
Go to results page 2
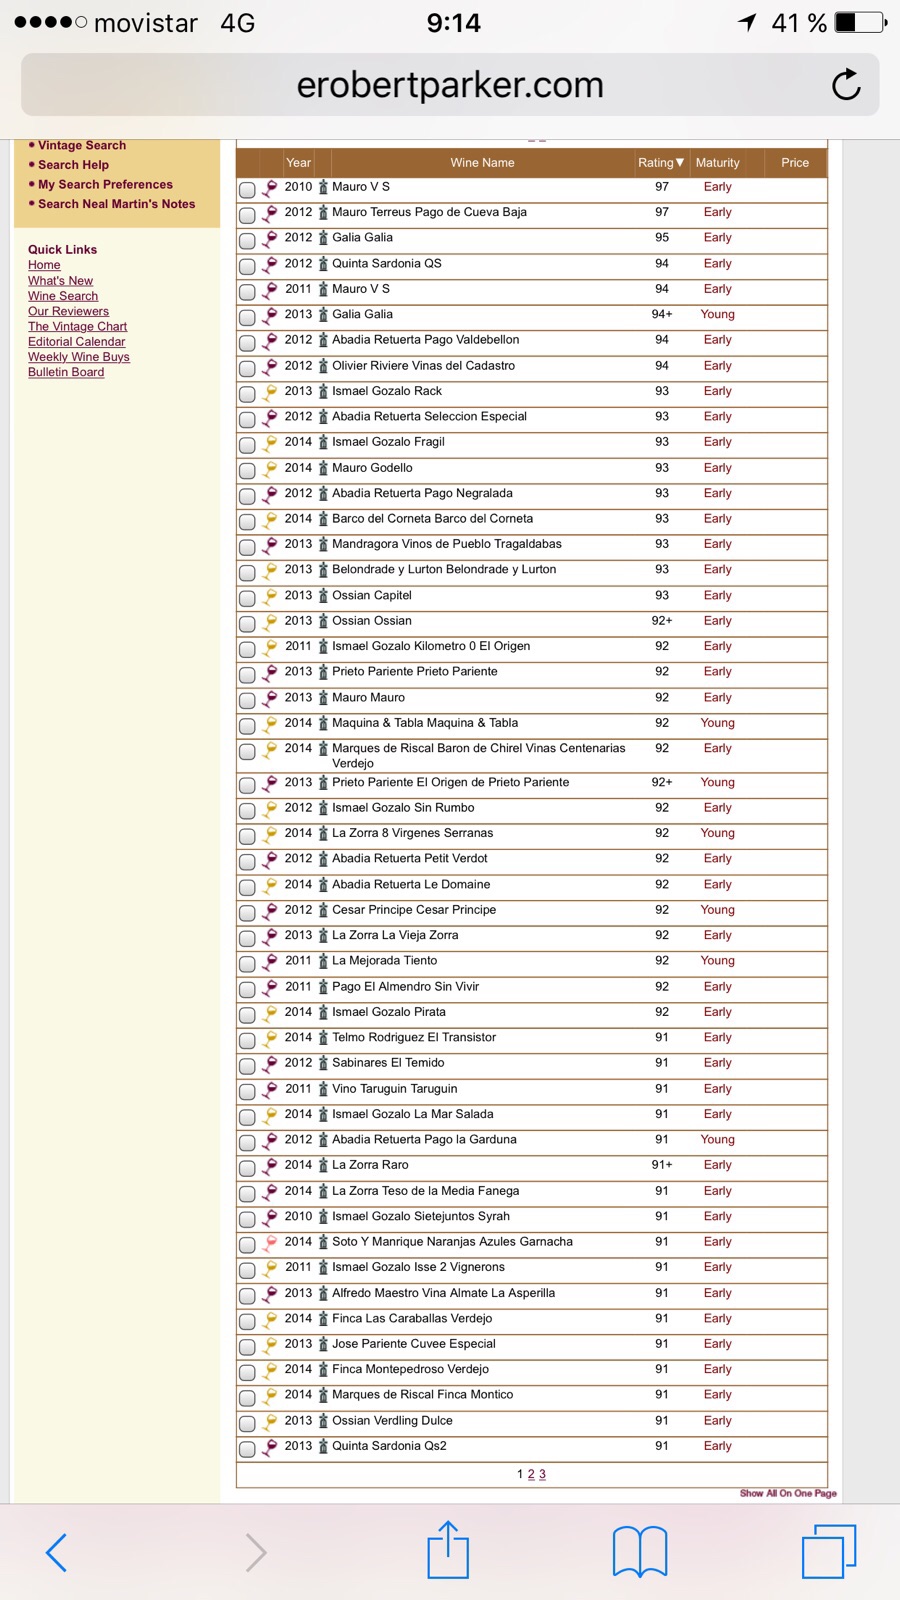point(531,1474)
